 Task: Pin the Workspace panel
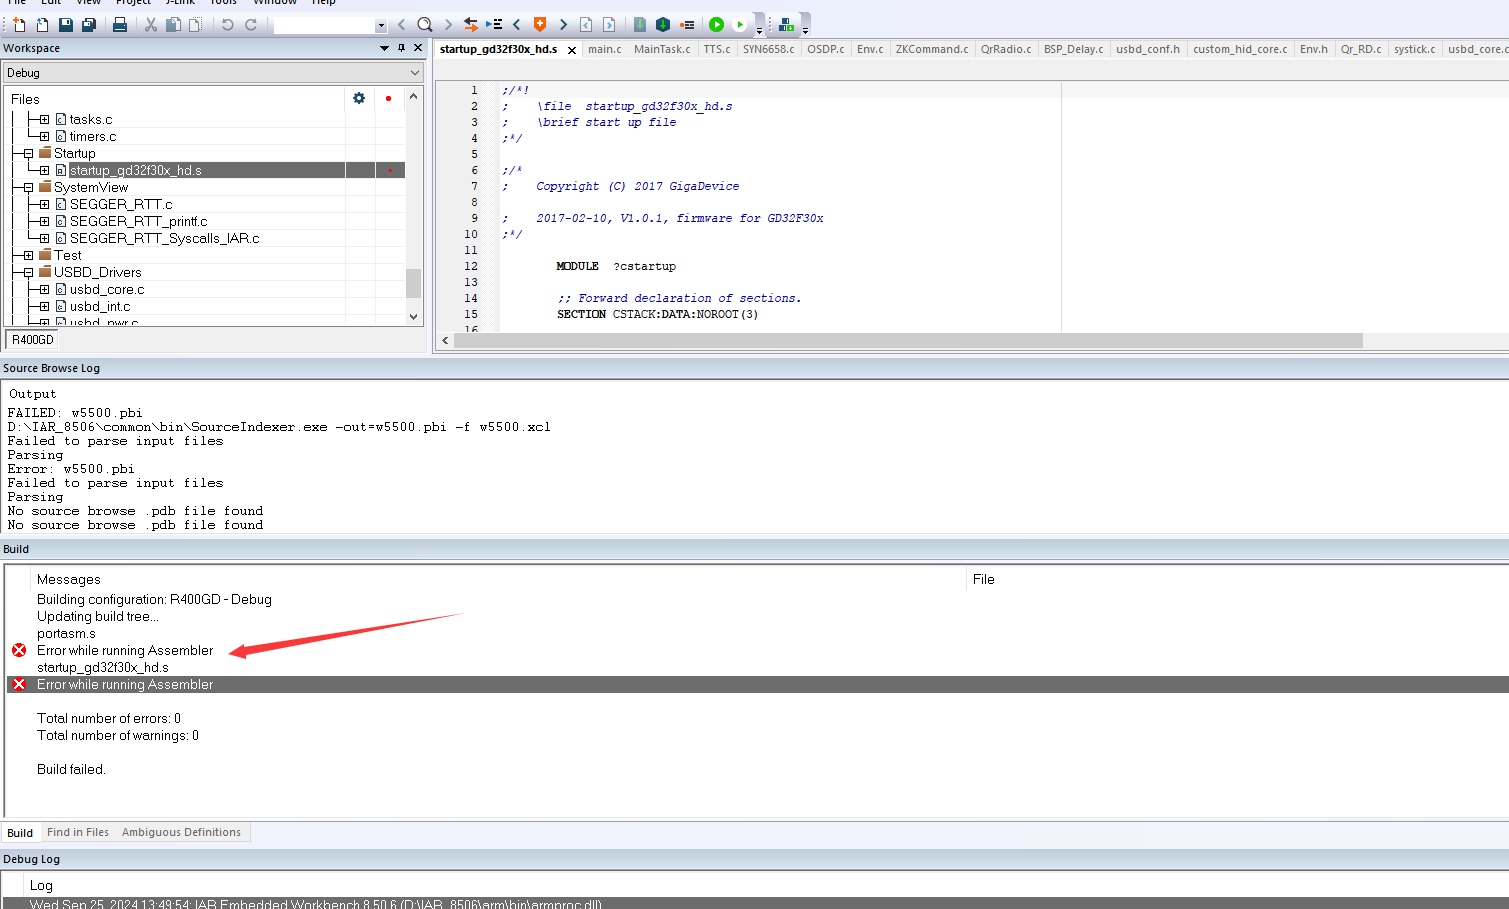click(402, 48)
